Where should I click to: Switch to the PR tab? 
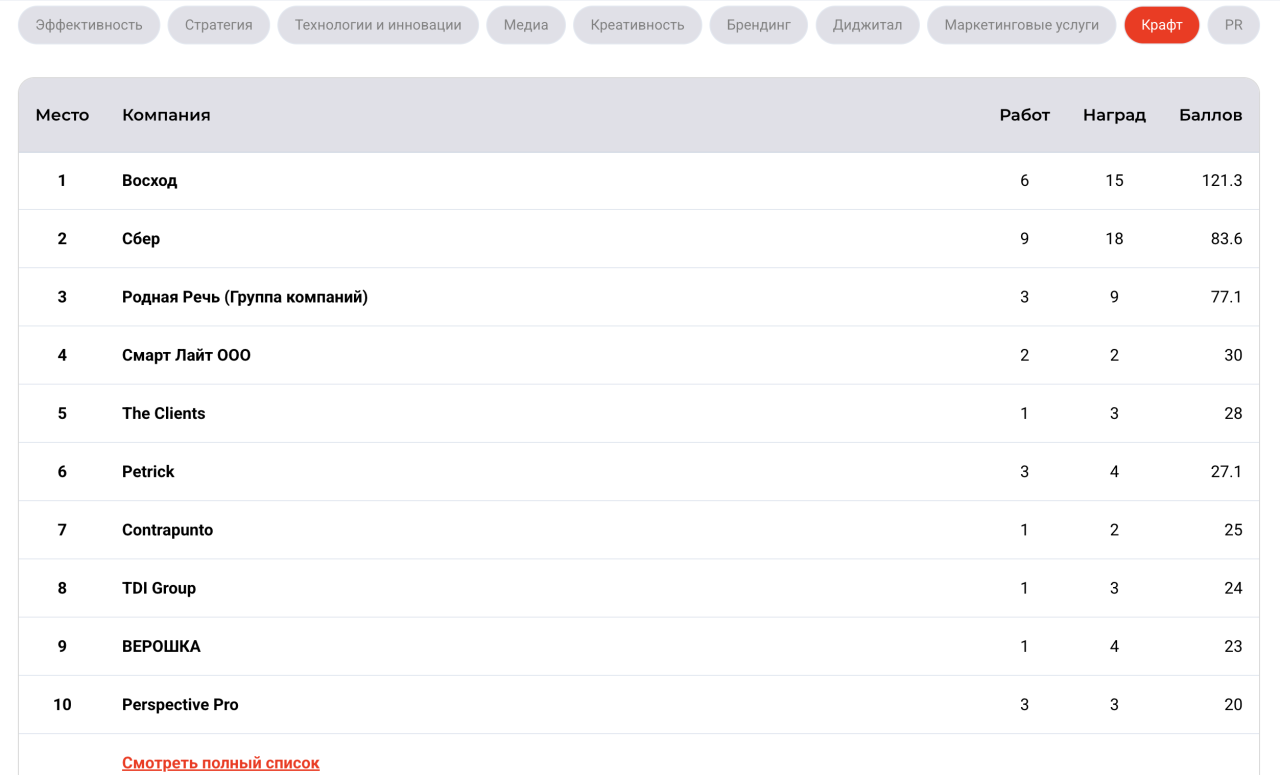(1233, 25)
